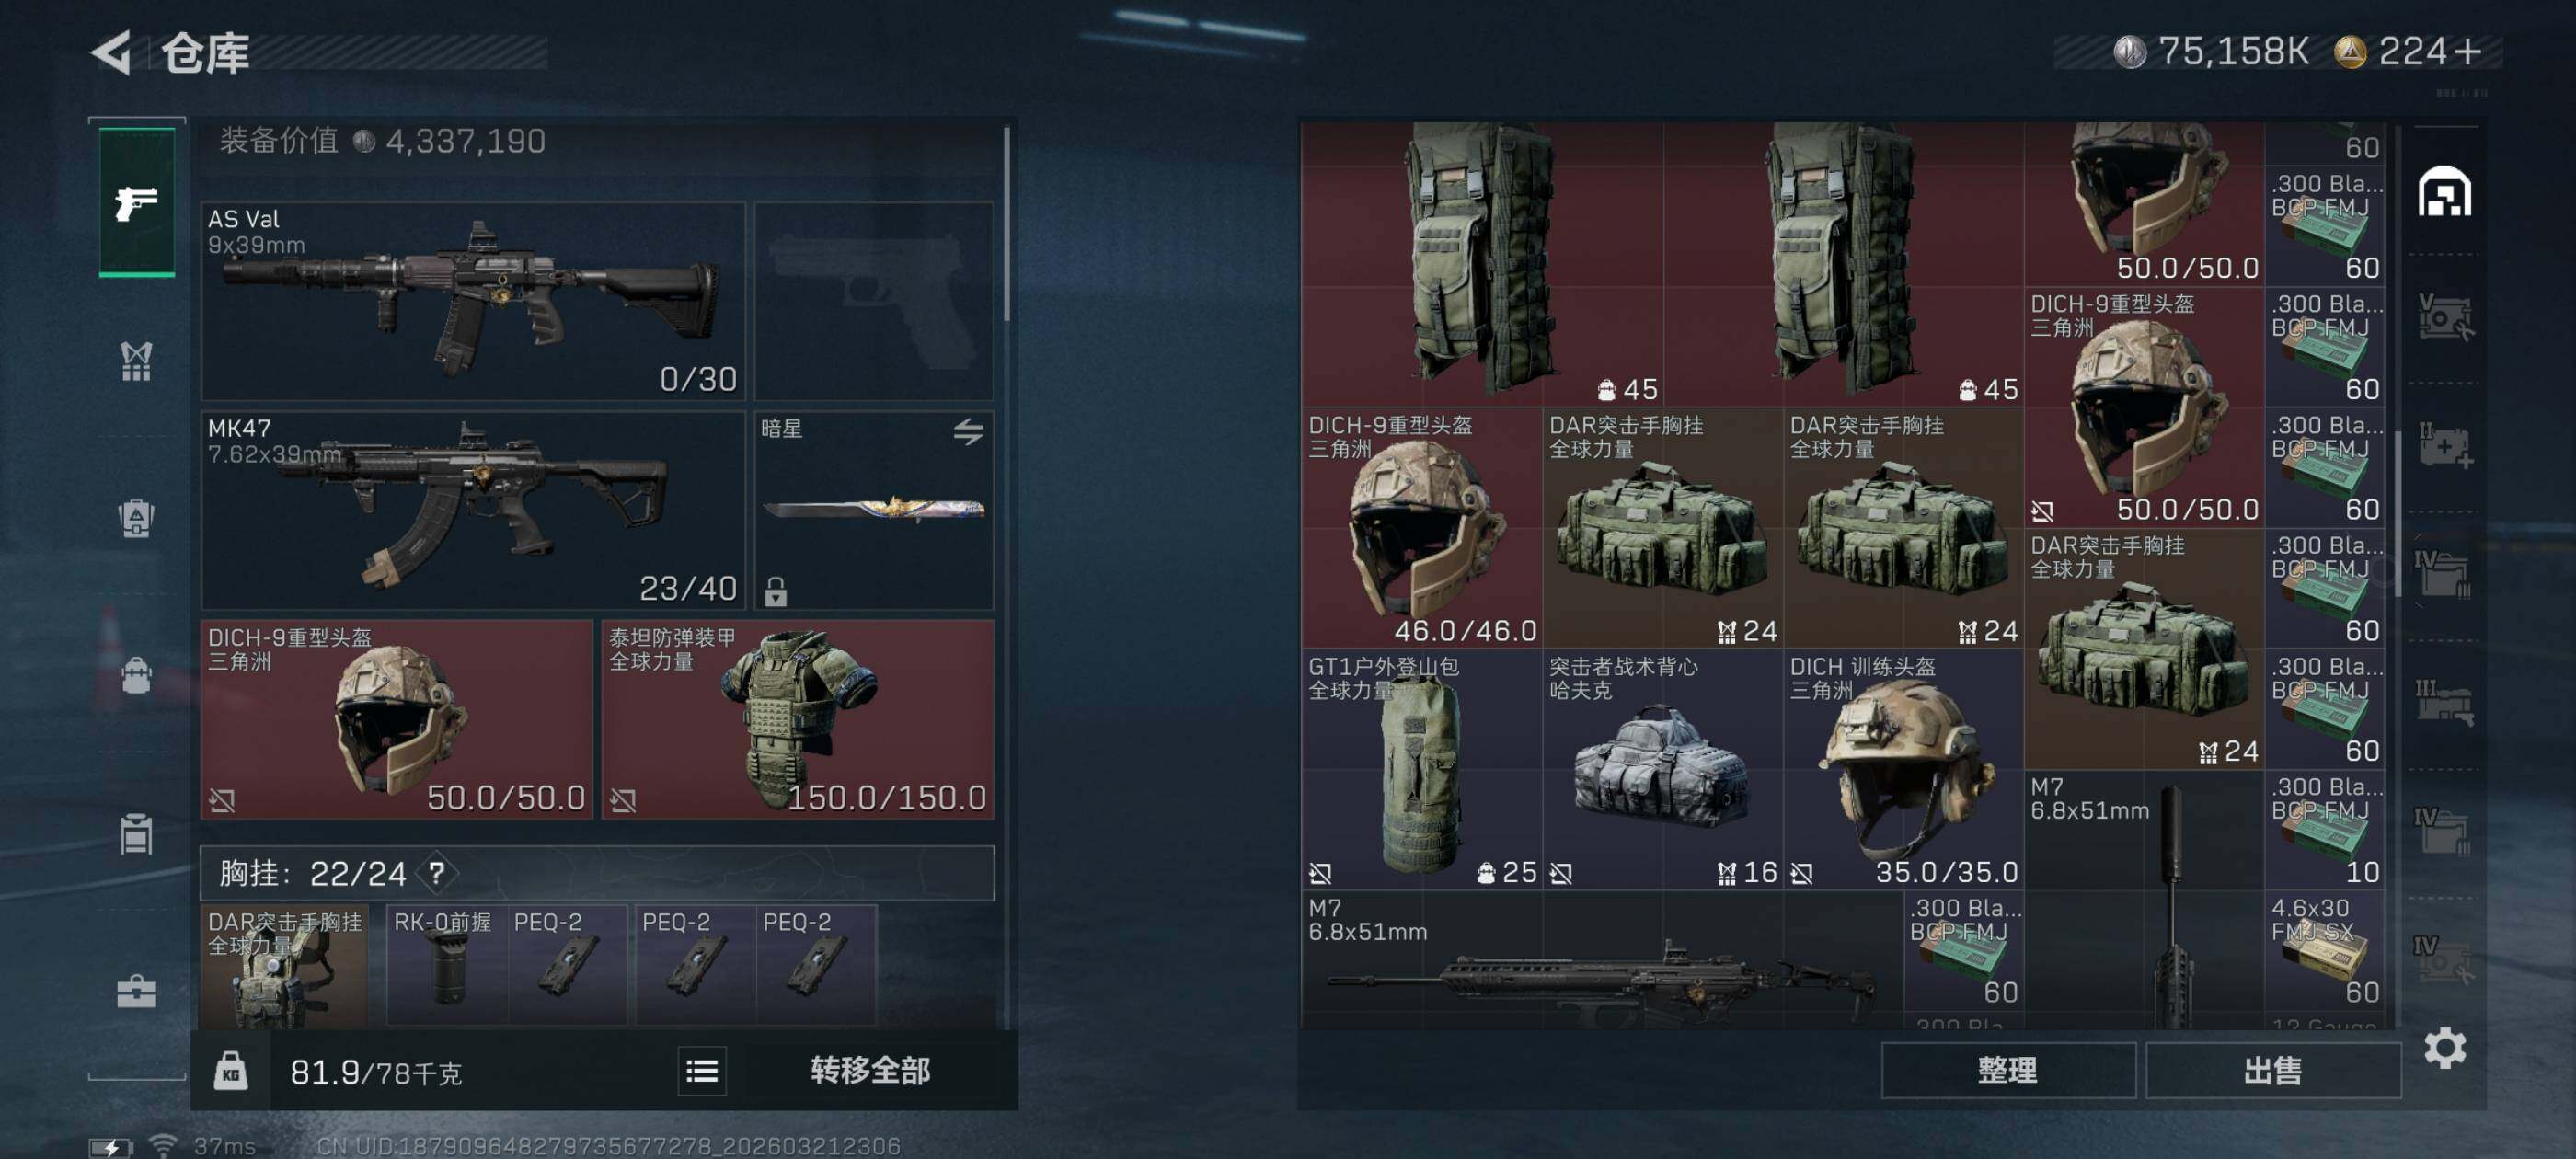The width and height of the screenshot is (2576, 1159).
Task: Open the medical kit storage box icon
Action: pos(2444,447)
